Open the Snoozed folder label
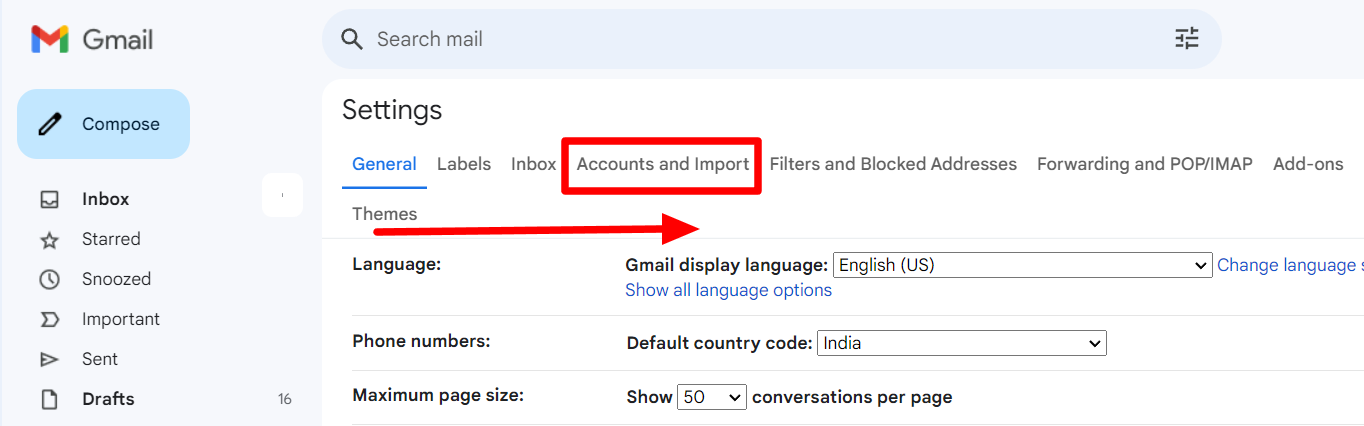This screenshot has height=426, width=1364. [116, 279]
